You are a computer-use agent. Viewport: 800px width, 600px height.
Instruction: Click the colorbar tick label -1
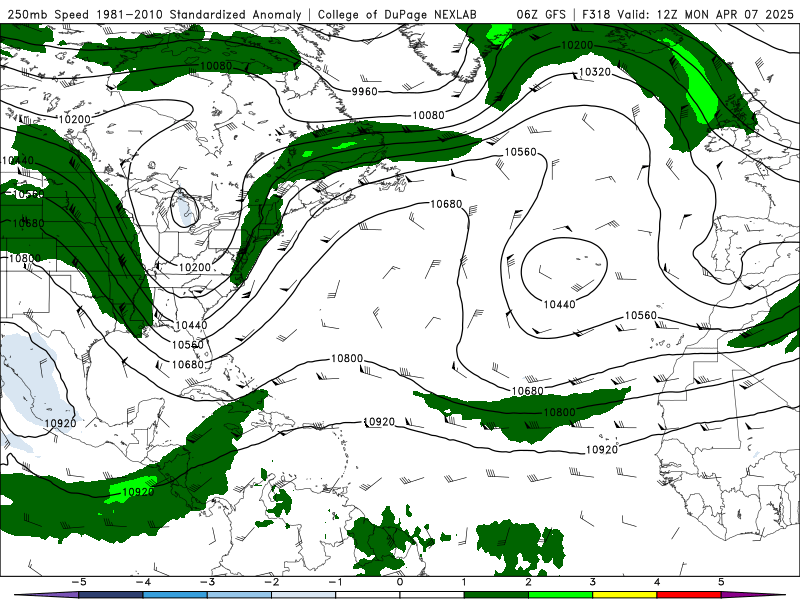coord(335,582)
